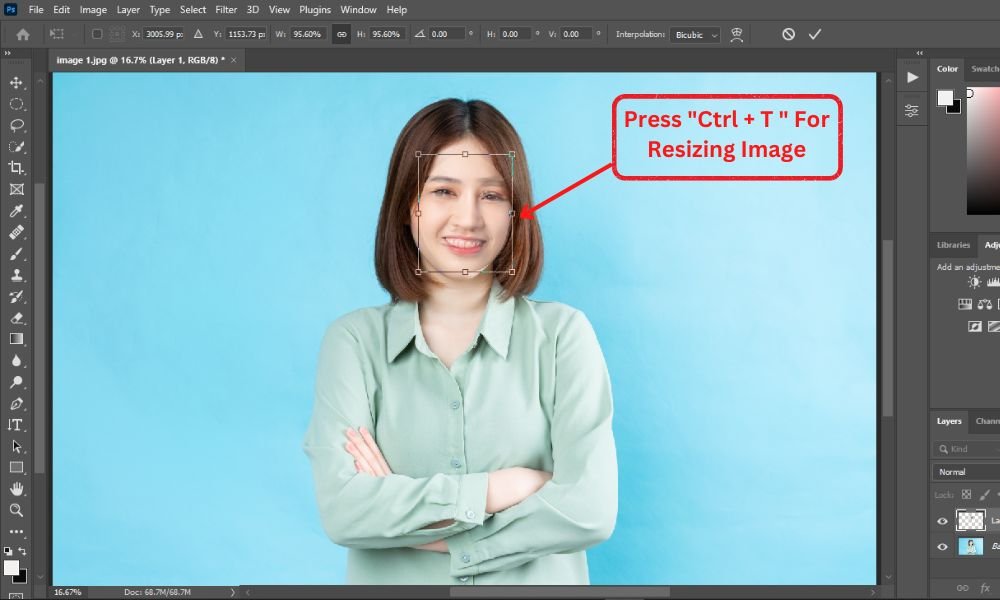Select the Background layer thumbnail
1000x600 pixels.
tap(970, 546)
